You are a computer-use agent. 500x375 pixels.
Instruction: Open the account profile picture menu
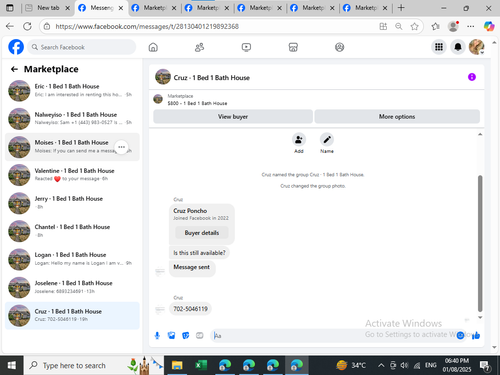point(477,47)
